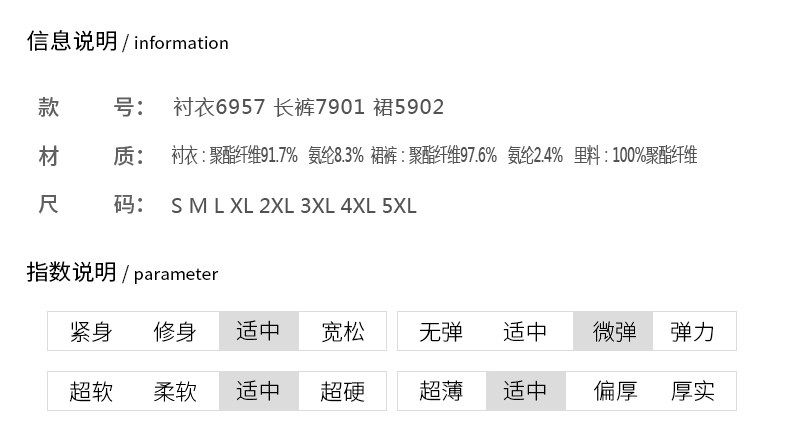
Task: Select the highlighted 适中 fit option
Action: coord(258,331)
